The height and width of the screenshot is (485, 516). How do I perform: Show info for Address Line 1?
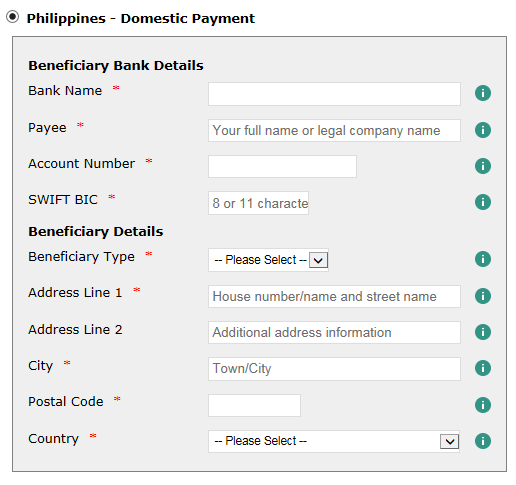[x=483, y=296]
